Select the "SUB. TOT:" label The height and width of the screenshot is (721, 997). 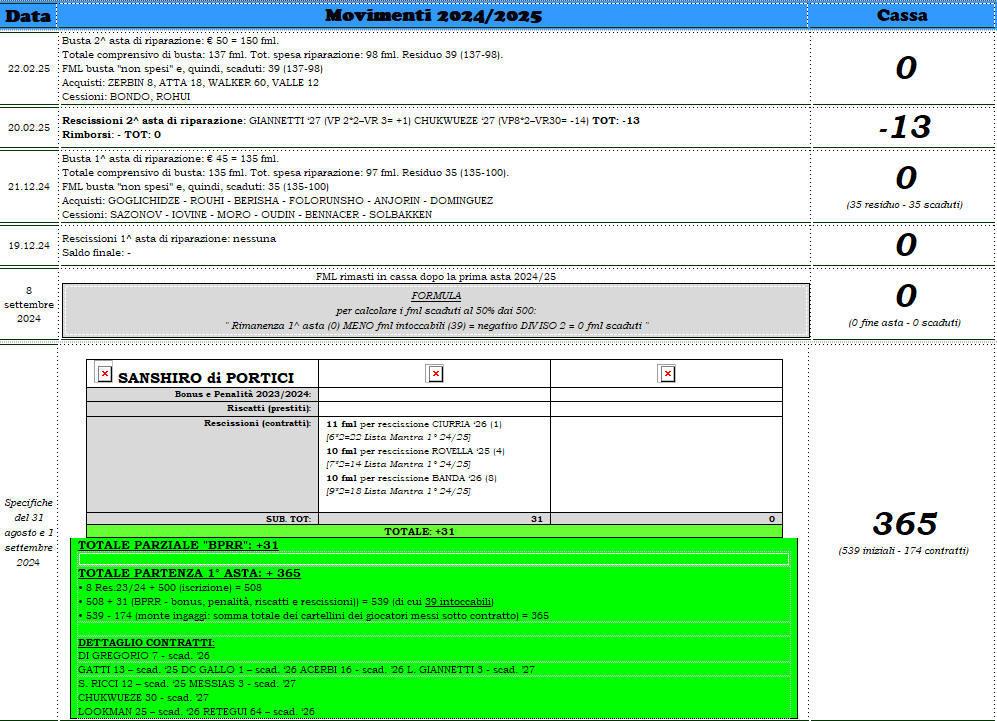point(289,519)
